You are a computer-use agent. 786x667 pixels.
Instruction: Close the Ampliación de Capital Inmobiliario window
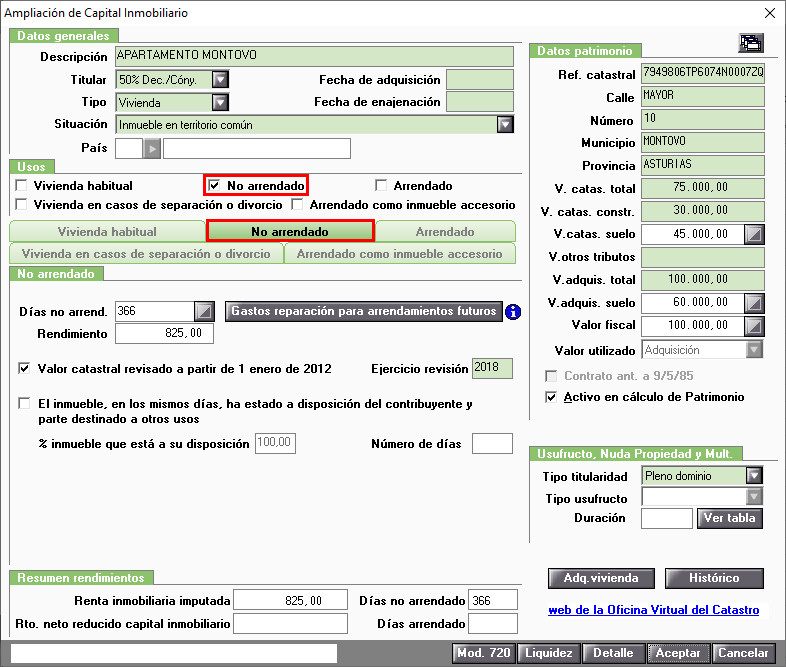(770, 13)
